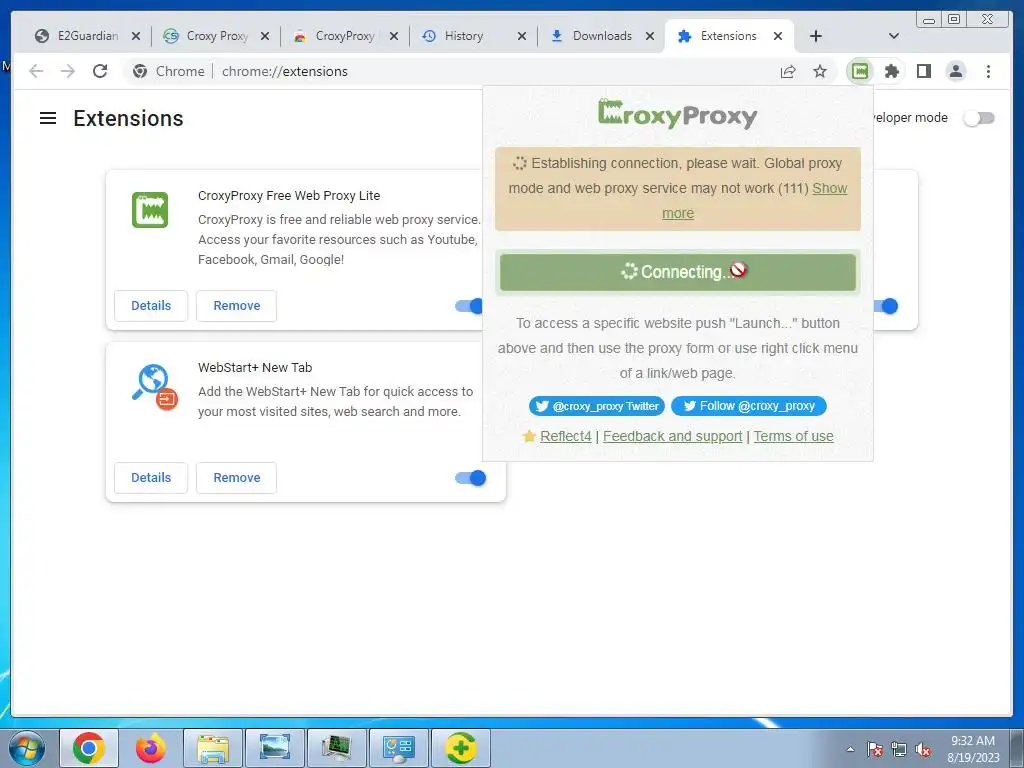Open the computer monitor taskbar app

pyautogui.click(x=337, y=748)
